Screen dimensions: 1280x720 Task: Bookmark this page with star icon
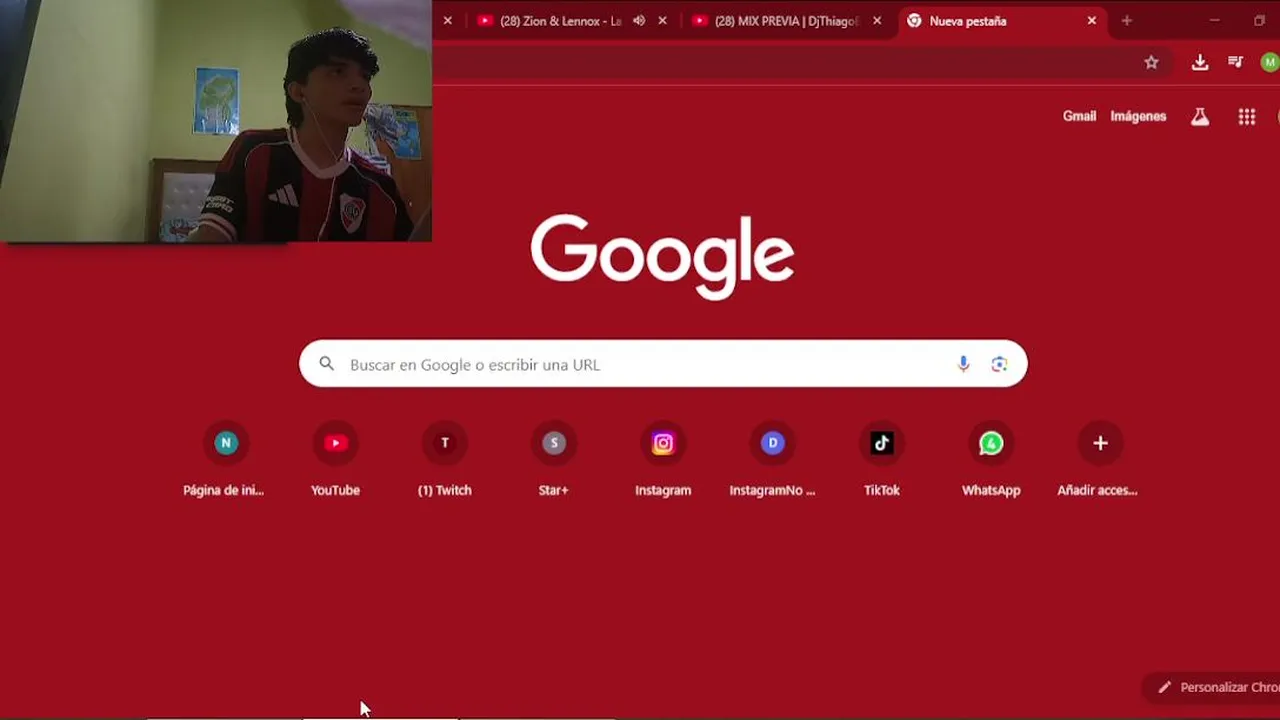pyautogui.click(x=1151, y=62)
